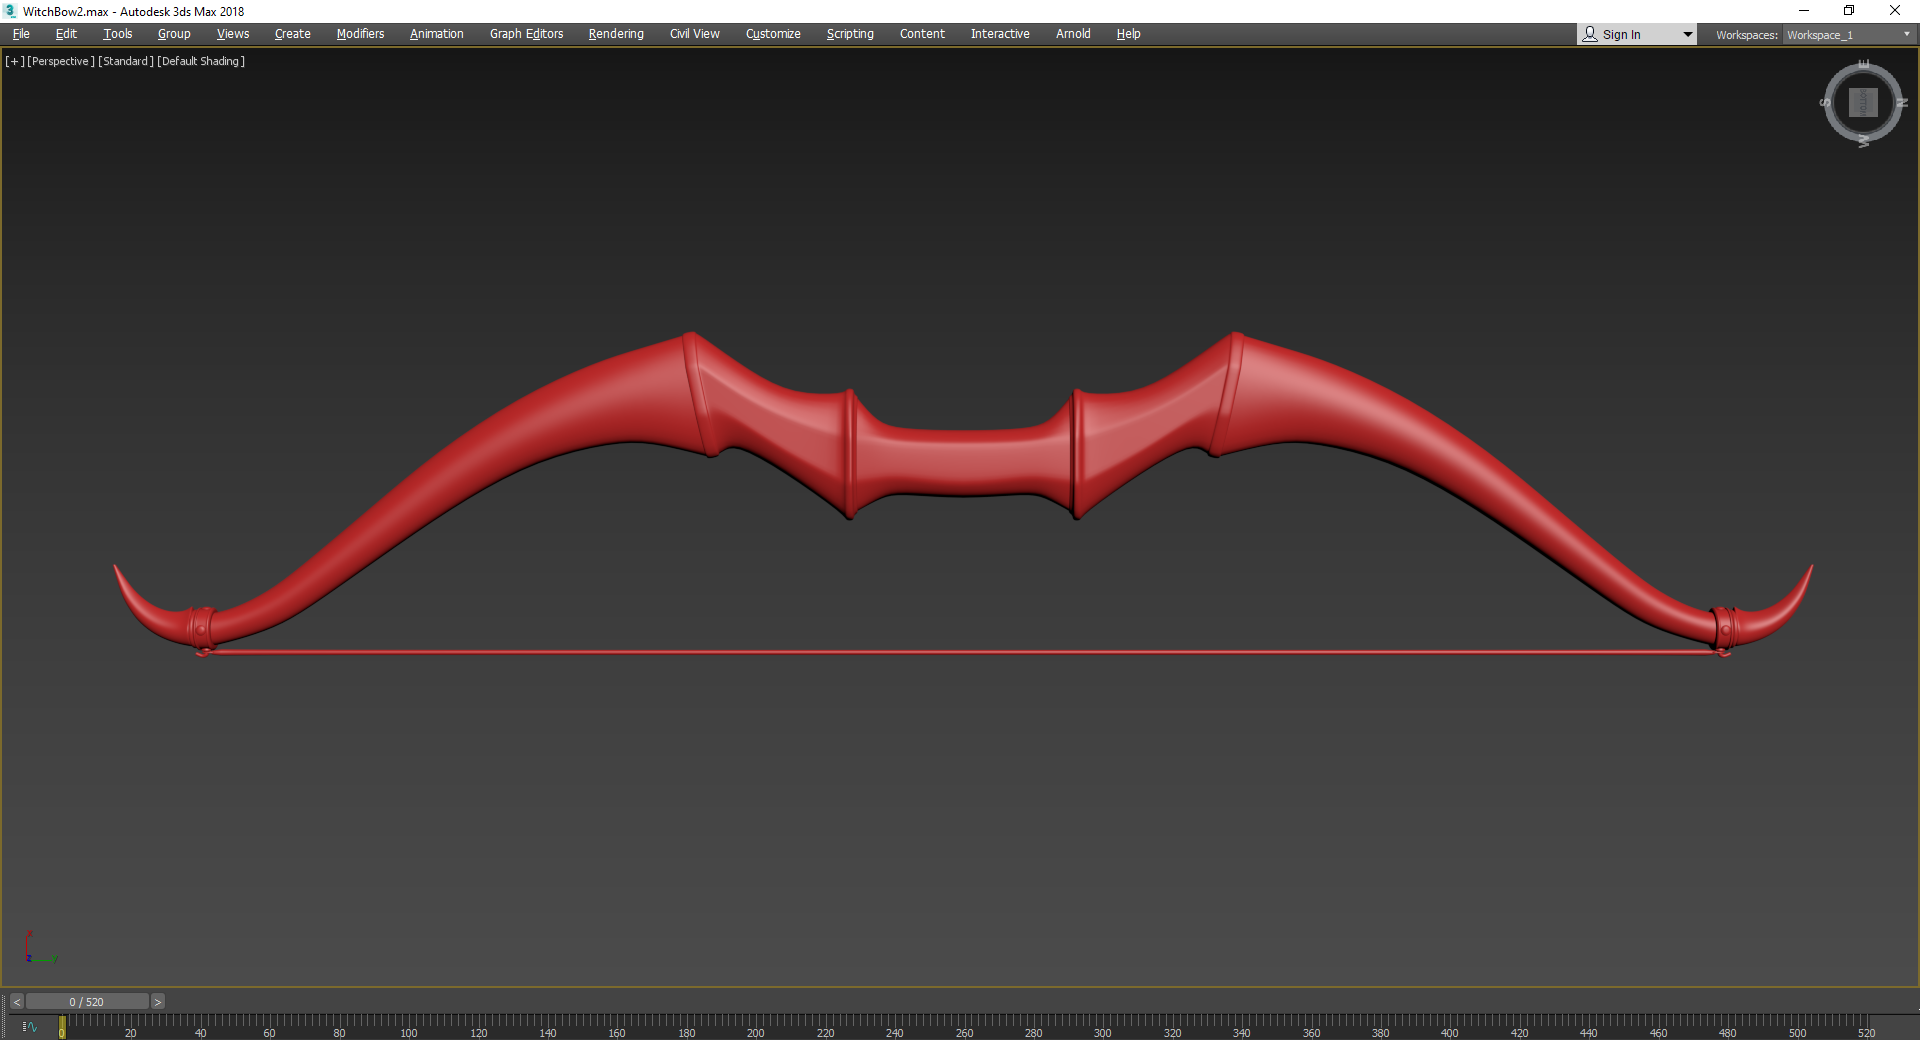
Task: Open the Civil View menu
Action: [x=695, y=34]
